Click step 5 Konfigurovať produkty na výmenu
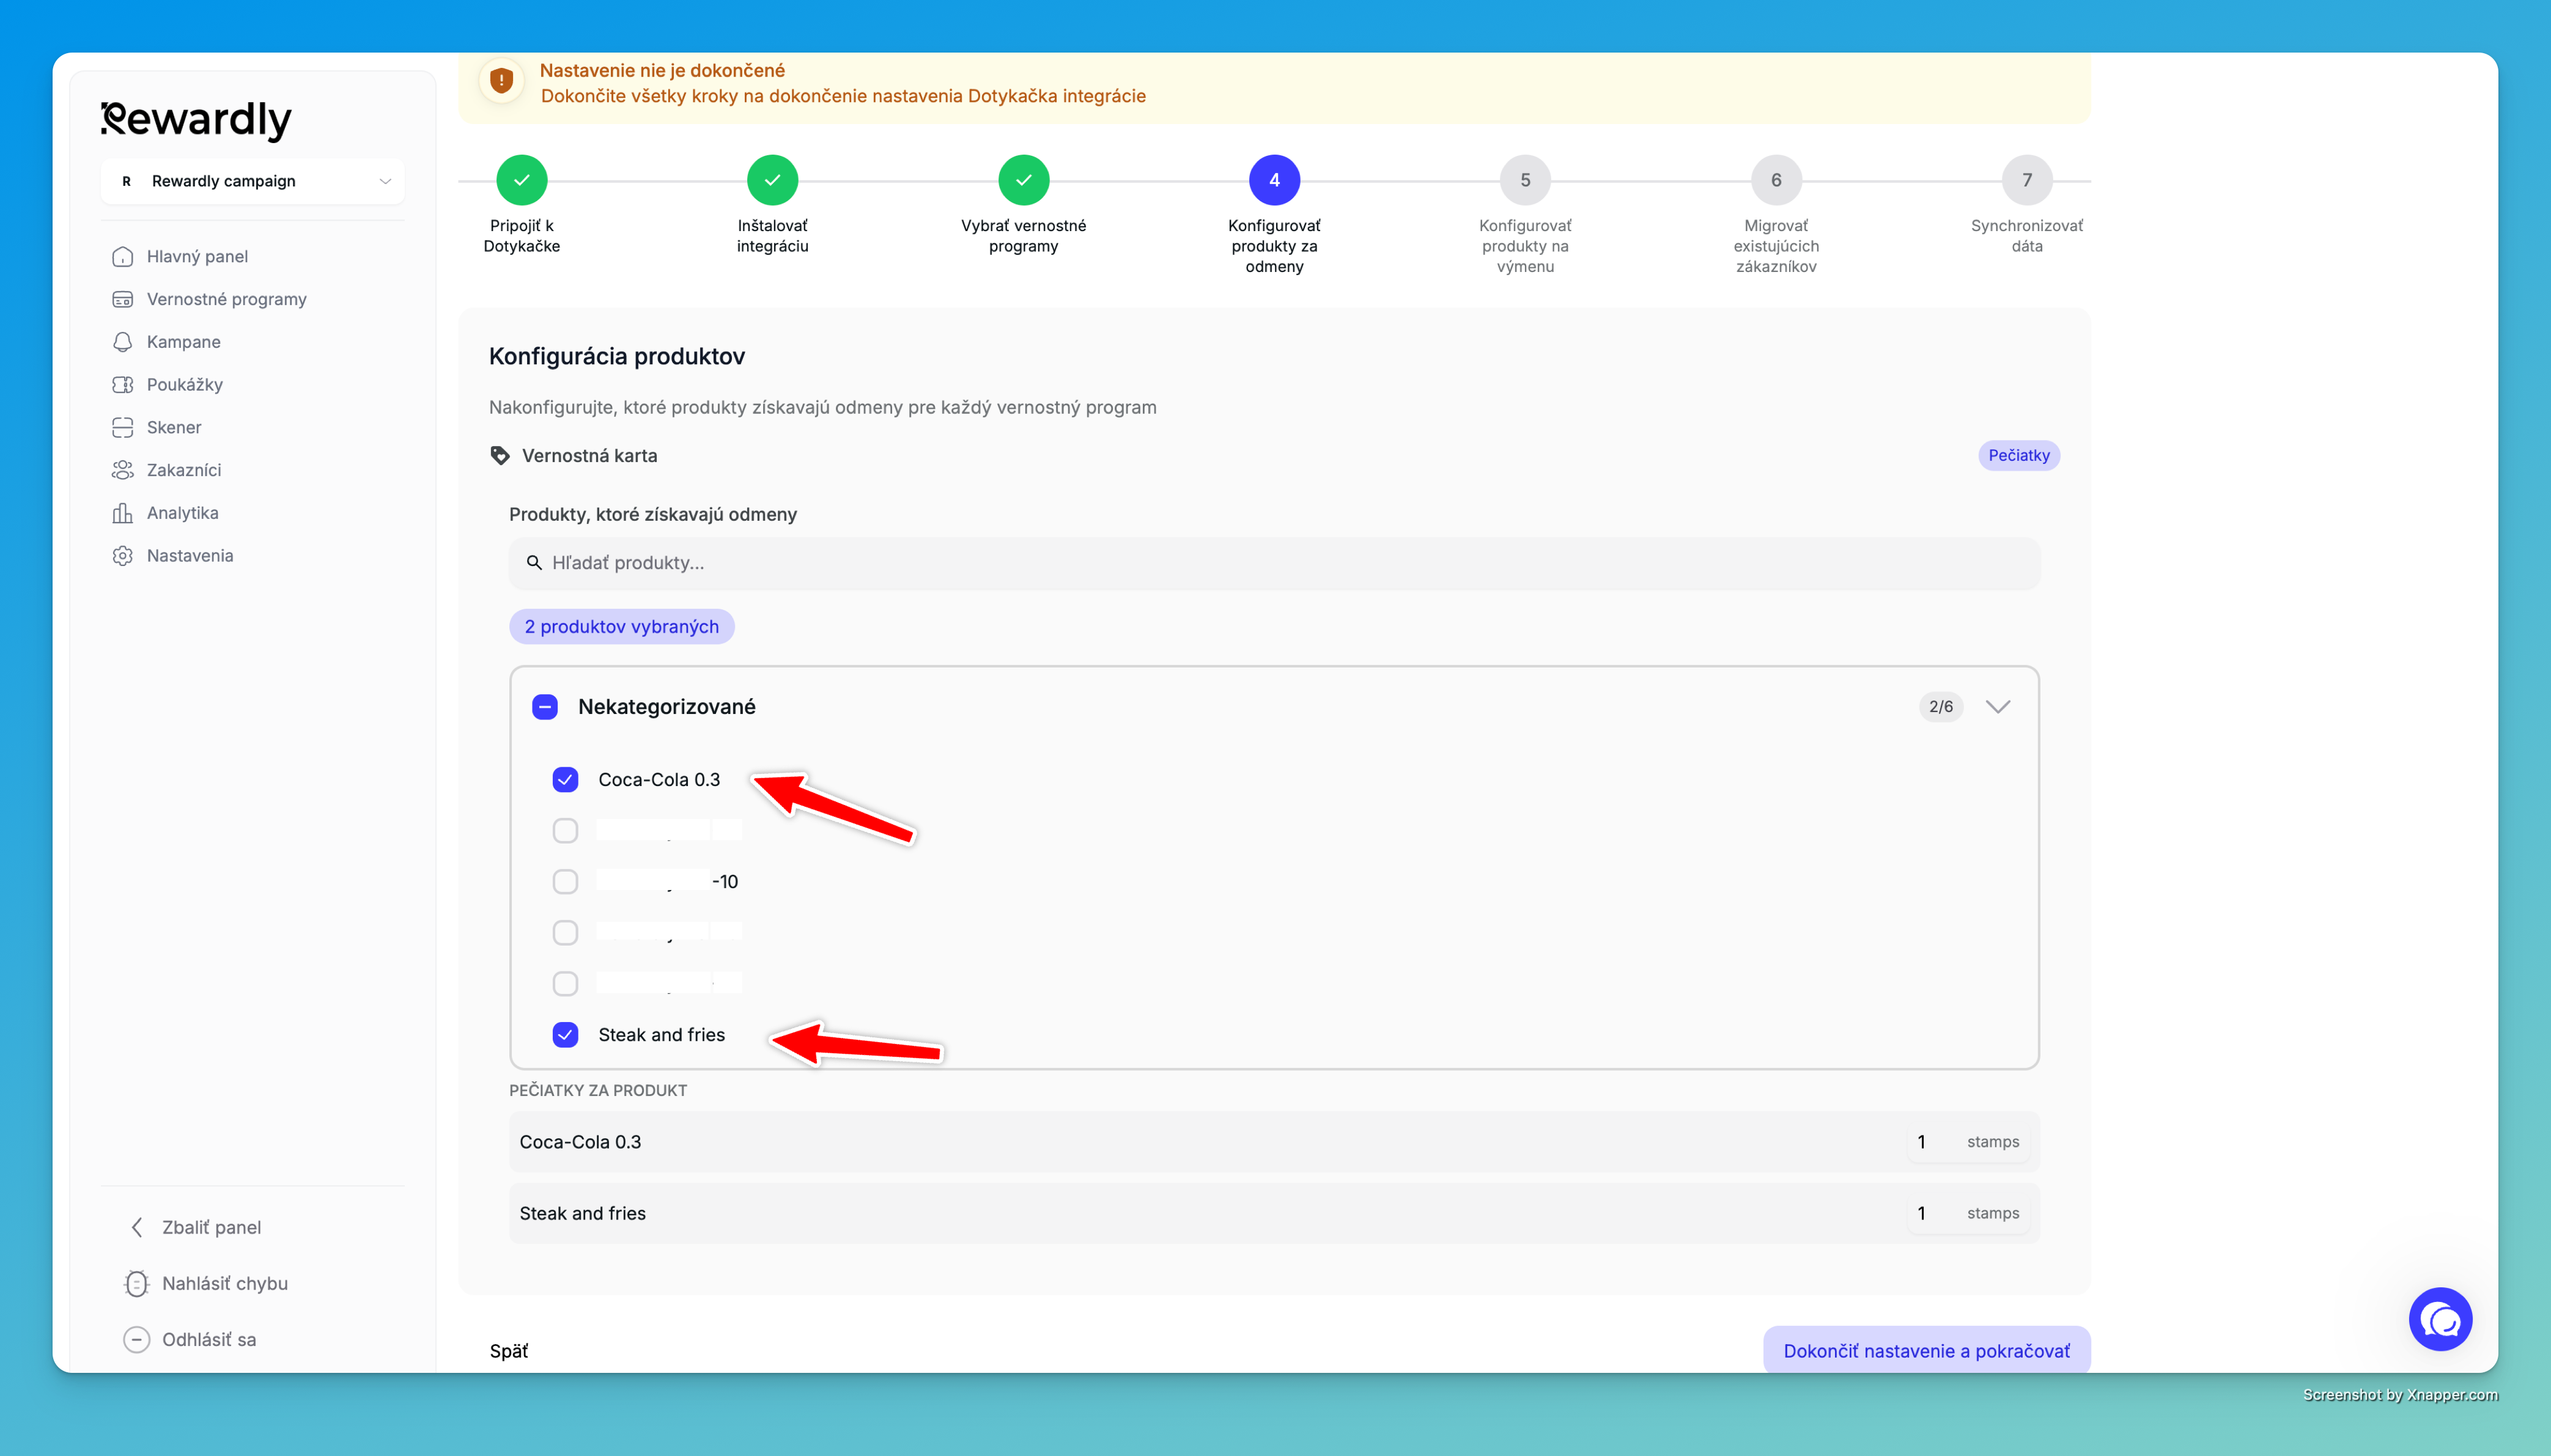The image size is (2551, 1456). [x=1525, y=180]
